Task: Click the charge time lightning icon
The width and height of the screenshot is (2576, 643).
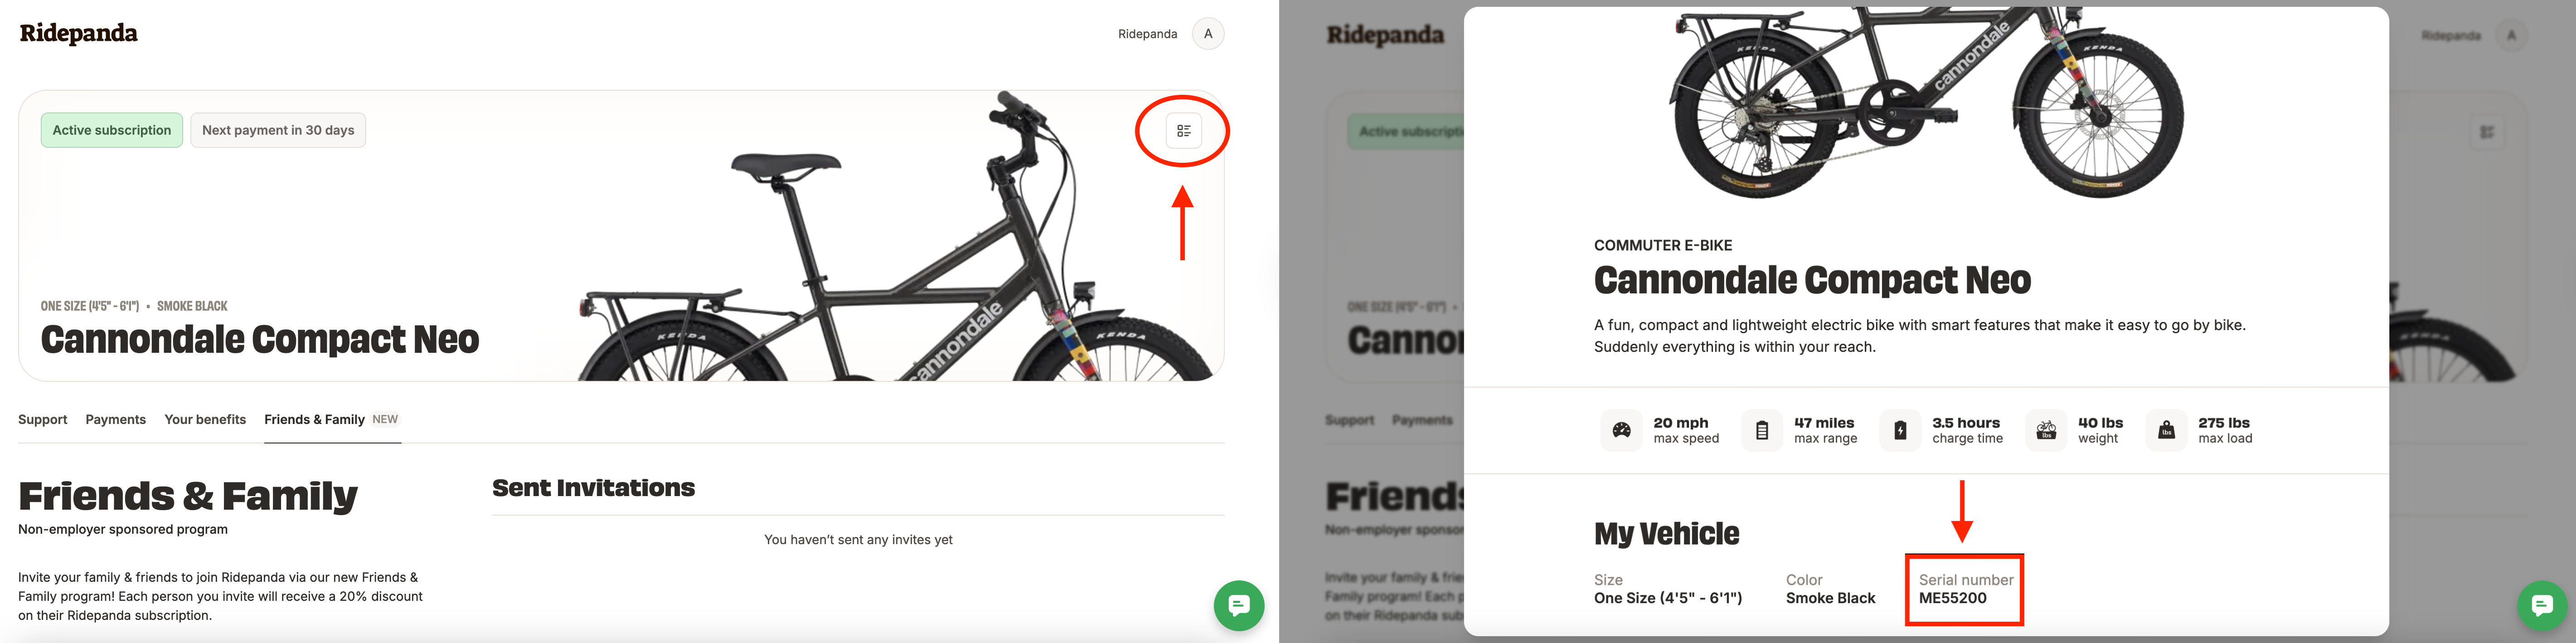Action: (1900, 430)
